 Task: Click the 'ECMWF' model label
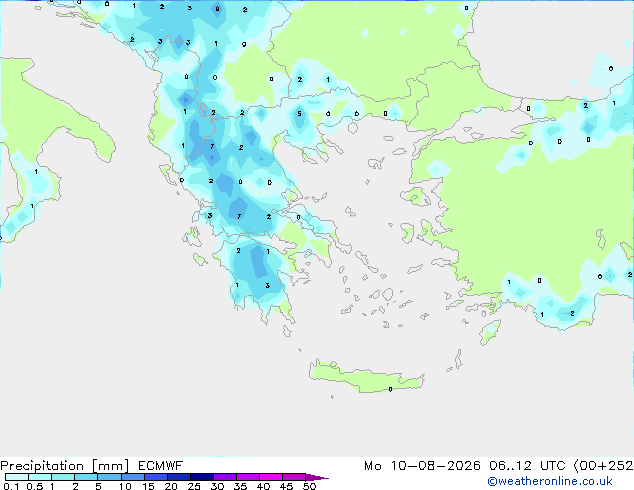click(x=161, y=466)
